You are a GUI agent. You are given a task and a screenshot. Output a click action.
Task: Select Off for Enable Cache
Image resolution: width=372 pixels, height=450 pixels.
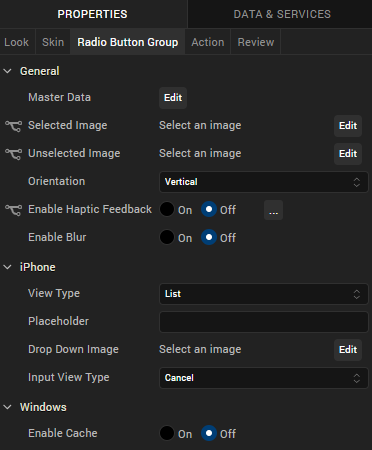209,433
